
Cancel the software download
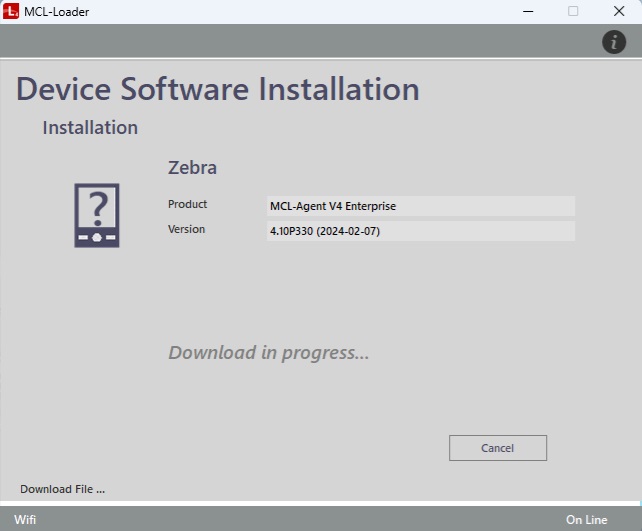pos(497,448)
